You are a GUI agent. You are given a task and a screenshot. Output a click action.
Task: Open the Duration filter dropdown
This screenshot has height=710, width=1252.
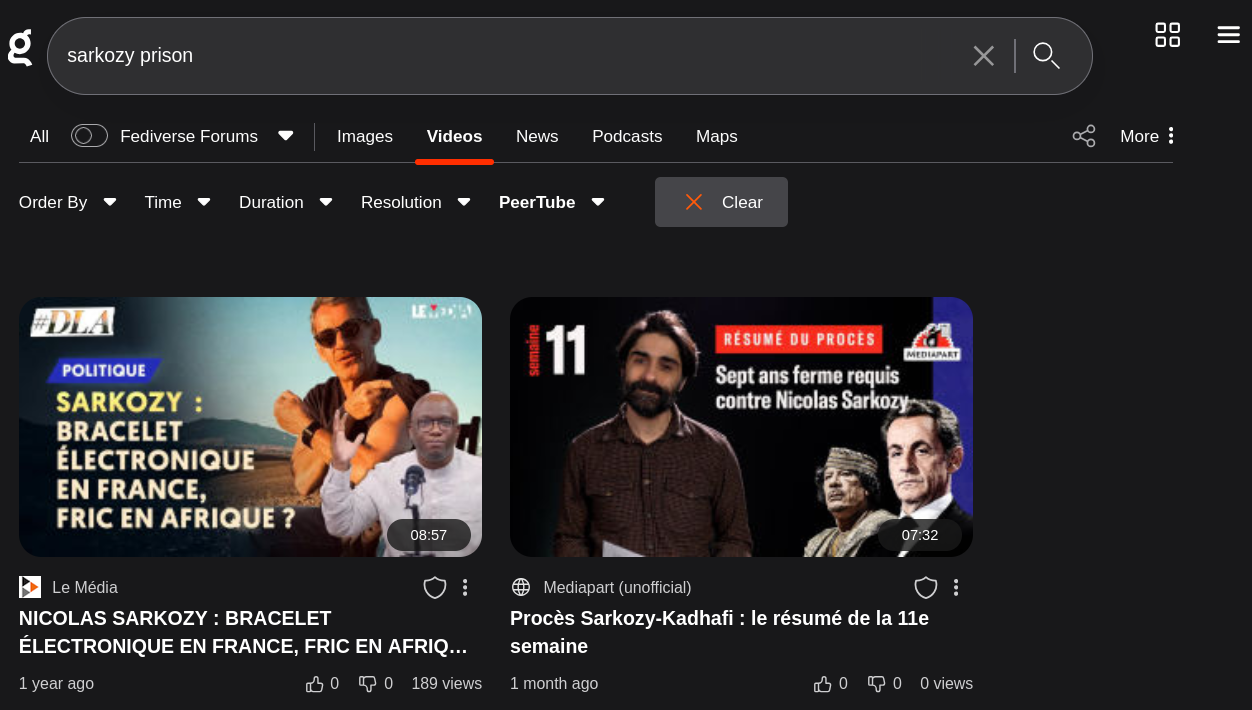click(285, 202)
